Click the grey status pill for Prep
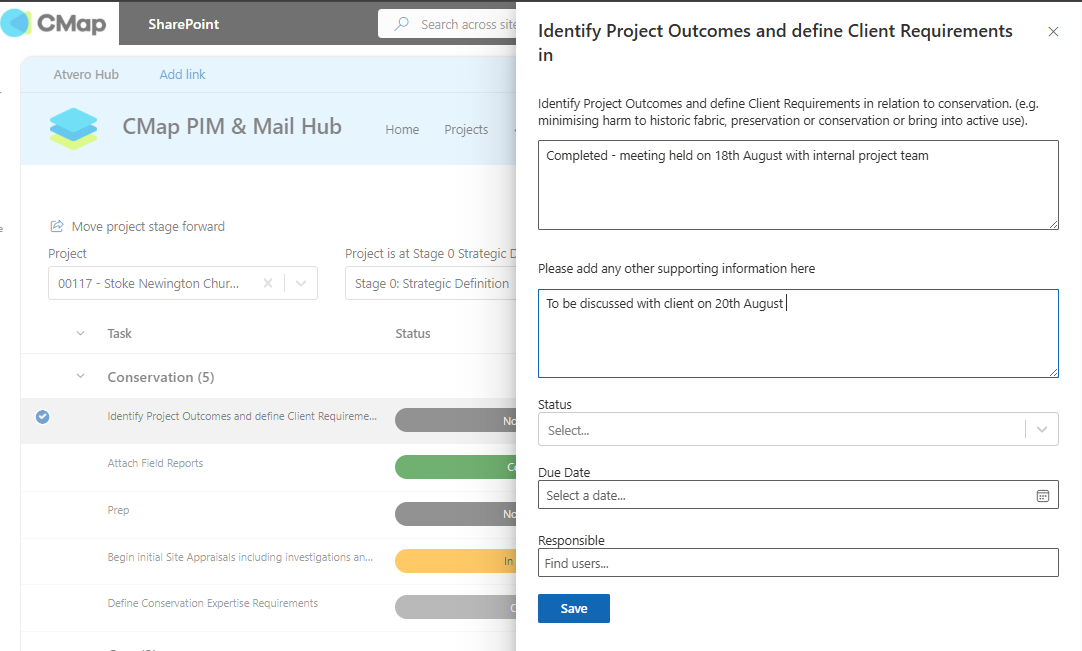The height and width of the screenshot is (651, 1082). tap(455, 514)
